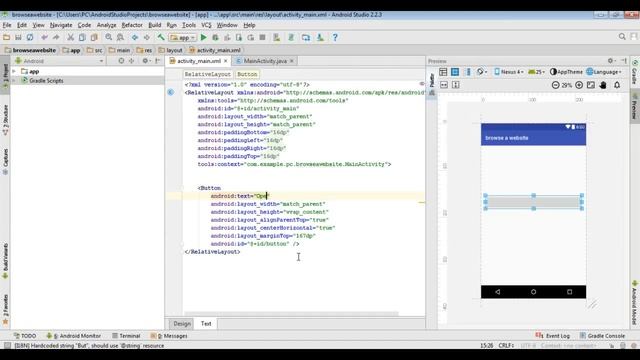Click the Cut scissors icon
Screen dimensions: 640x360
tap(70, 38)
